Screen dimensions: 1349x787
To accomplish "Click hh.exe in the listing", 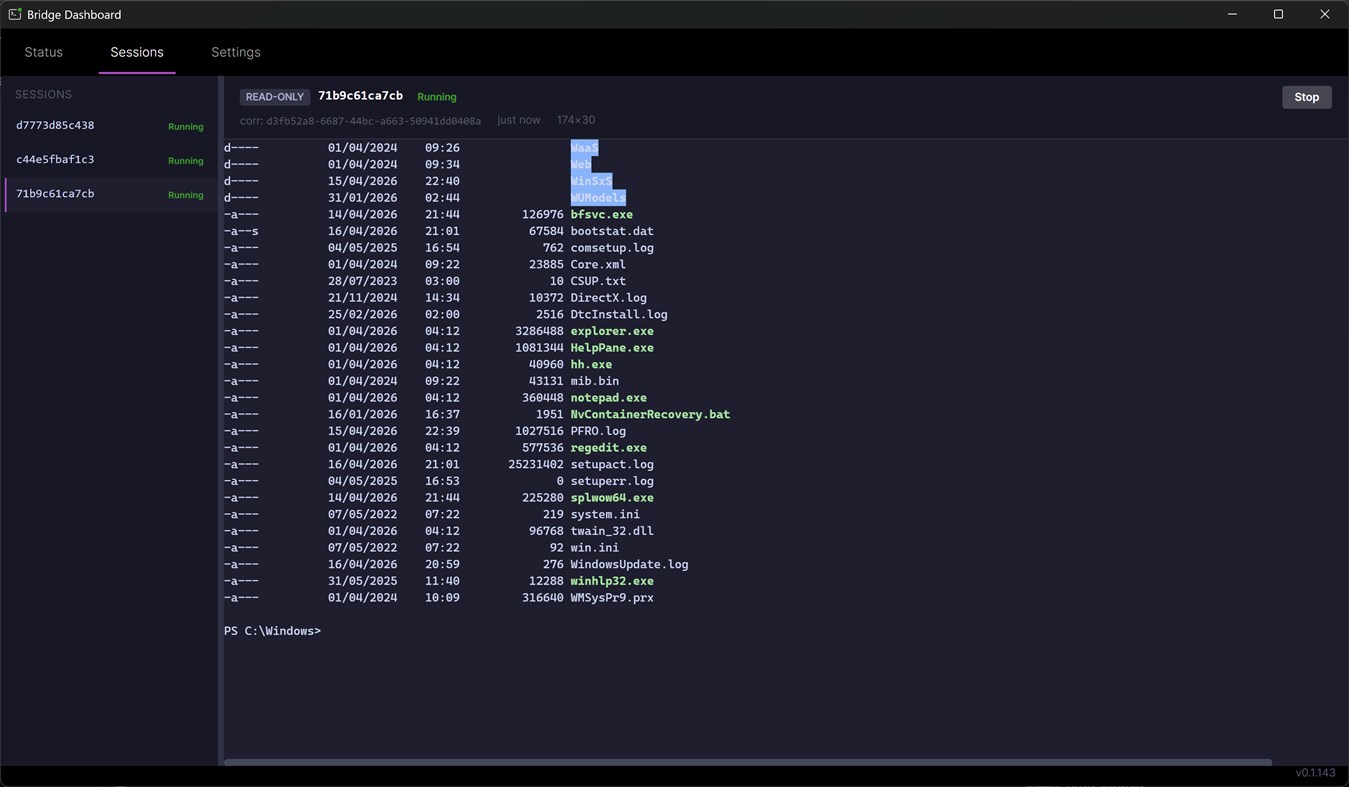I will pos(591,364).
